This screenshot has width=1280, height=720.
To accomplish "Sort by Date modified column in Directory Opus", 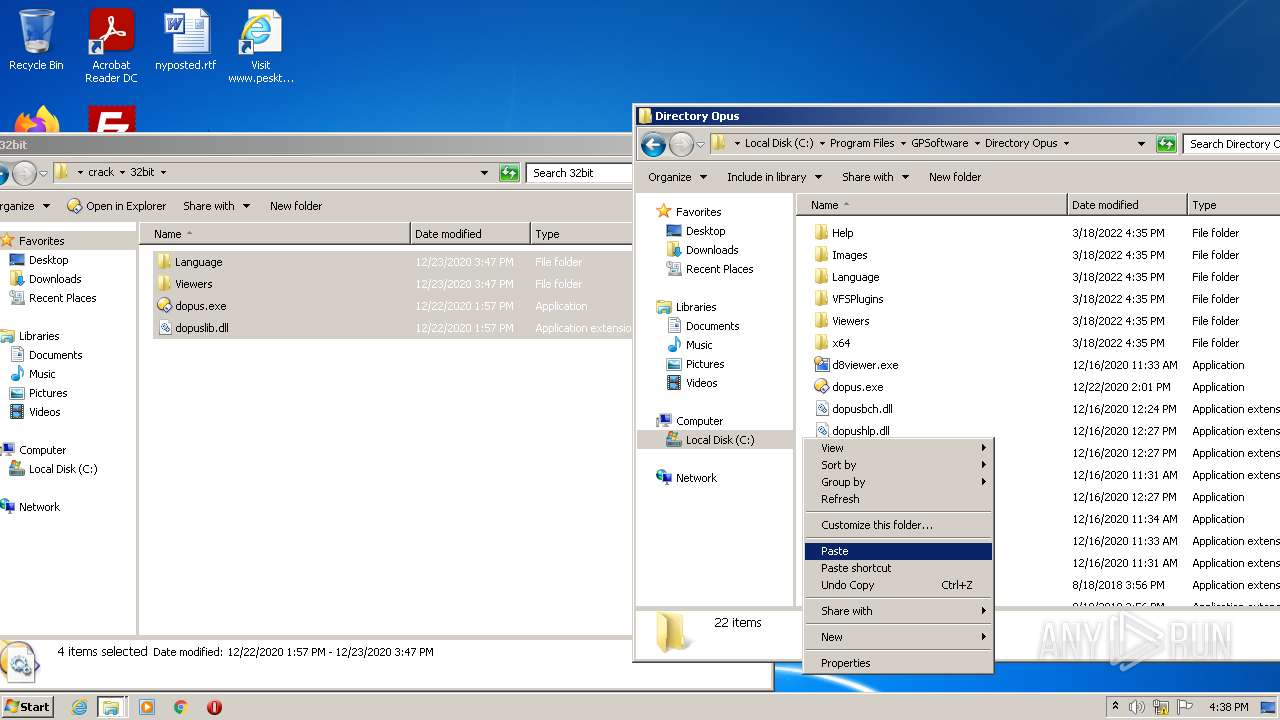I will pos(1127,205).
